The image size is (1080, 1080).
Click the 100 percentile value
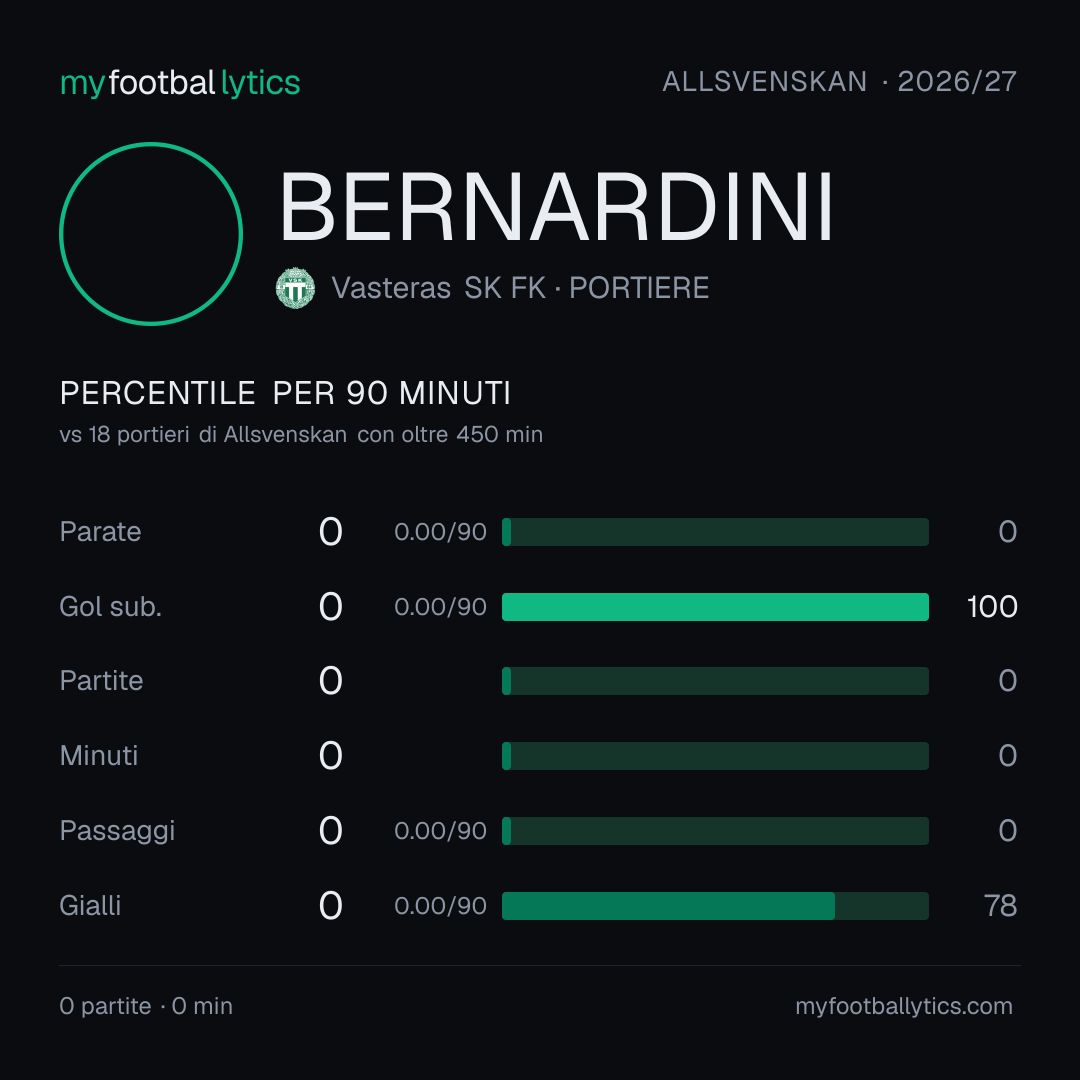pyautogui.click(x=992, y=607)
